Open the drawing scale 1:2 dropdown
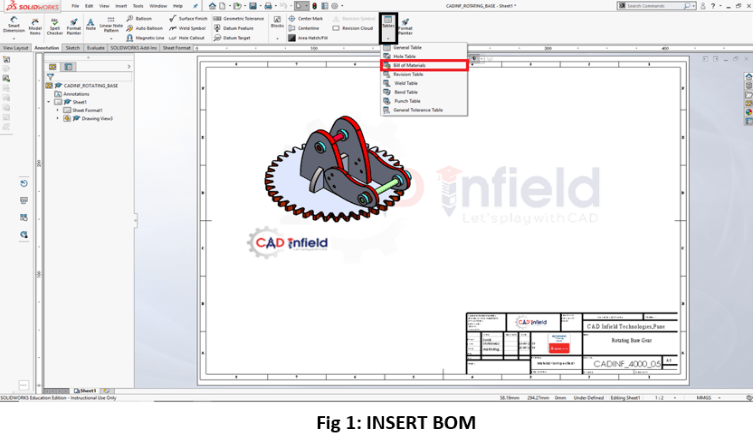The image size is (753, 447). point(675,398)
